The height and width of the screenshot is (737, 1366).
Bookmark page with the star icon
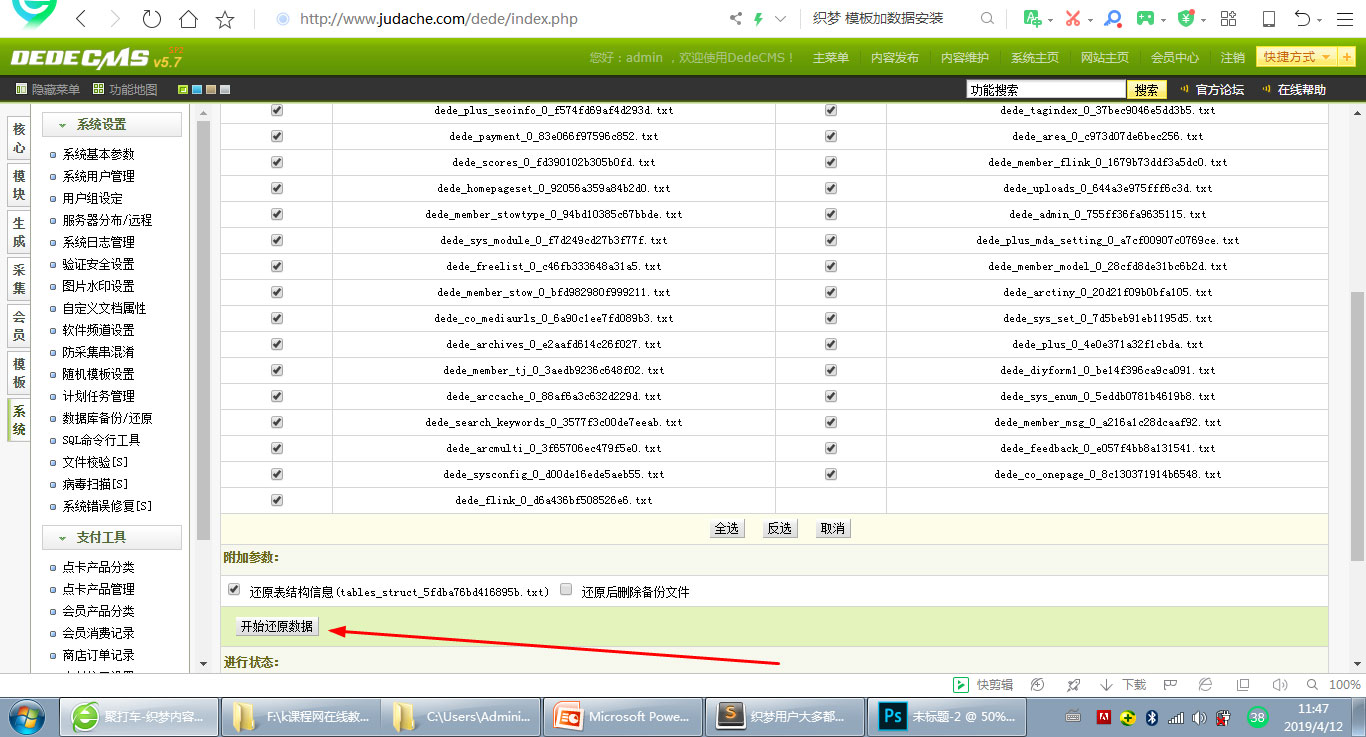click(225, 19)
